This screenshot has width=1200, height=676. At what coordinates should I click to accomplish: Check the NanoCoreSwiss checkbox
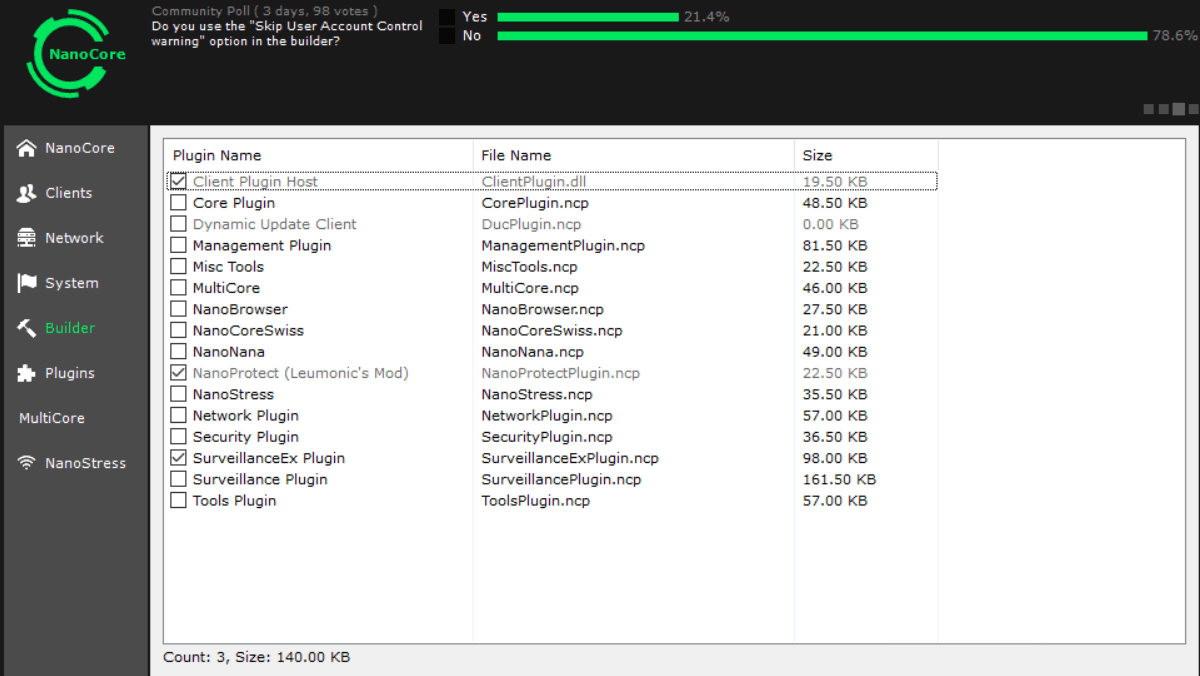178,330
